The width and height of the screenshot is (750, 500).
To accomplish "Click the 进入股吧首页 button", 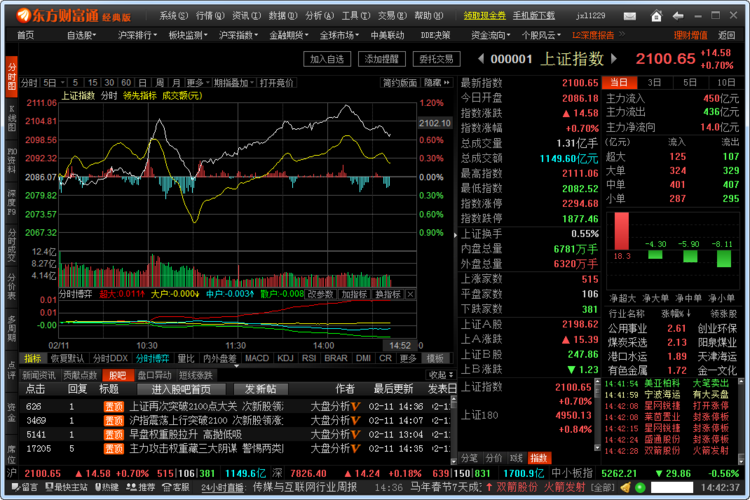I will click(181, 389).
